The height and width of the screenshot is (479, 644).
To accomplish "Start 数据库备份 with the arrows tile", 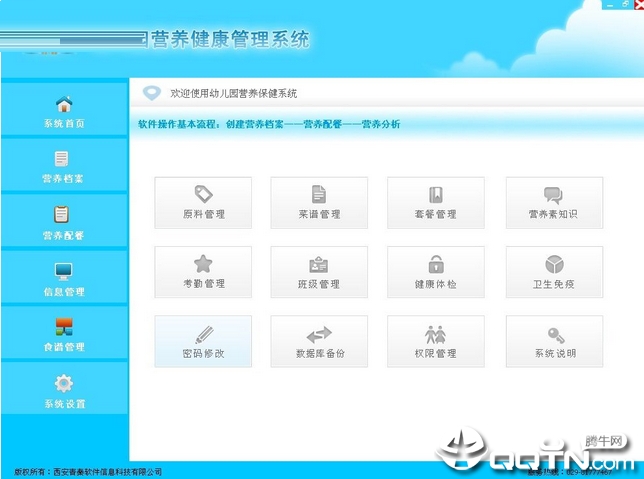I will click(319, 341).
